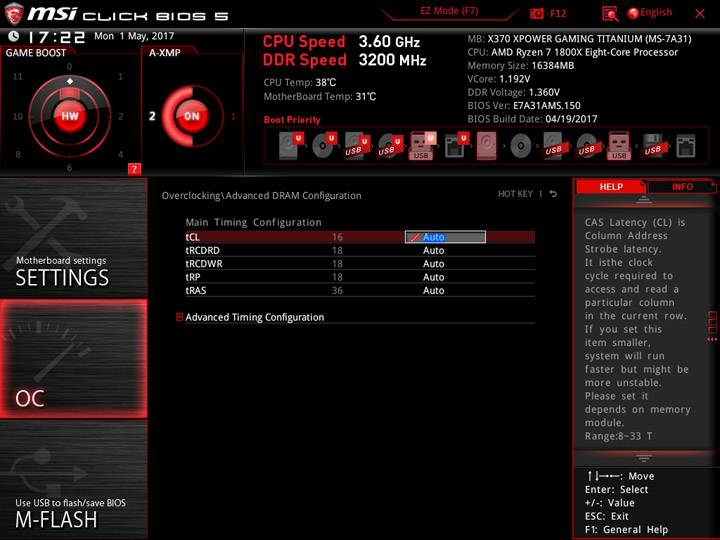Viewport: 720px width, 540px height.
Task: Select the first UEFI hard disk boot device
Action: point(291,146)
